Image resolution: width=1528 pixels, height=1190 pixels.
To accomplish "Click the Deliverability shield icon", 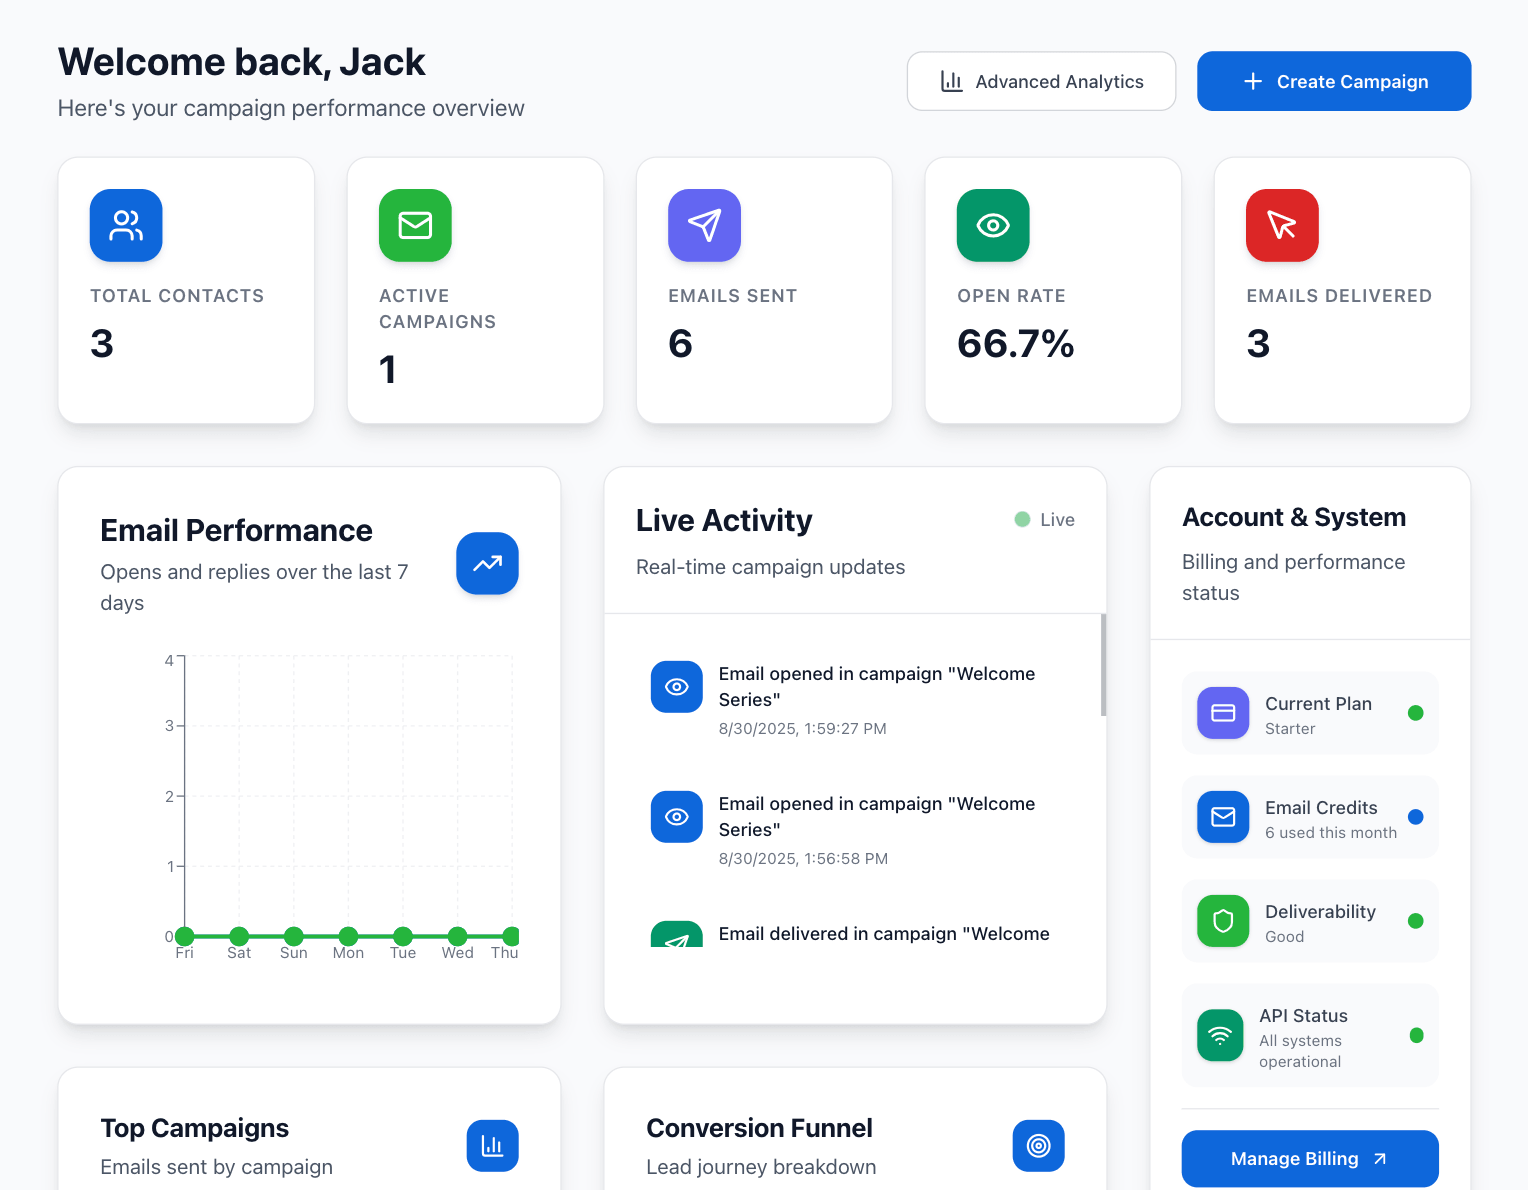I will coord(1223,921).
